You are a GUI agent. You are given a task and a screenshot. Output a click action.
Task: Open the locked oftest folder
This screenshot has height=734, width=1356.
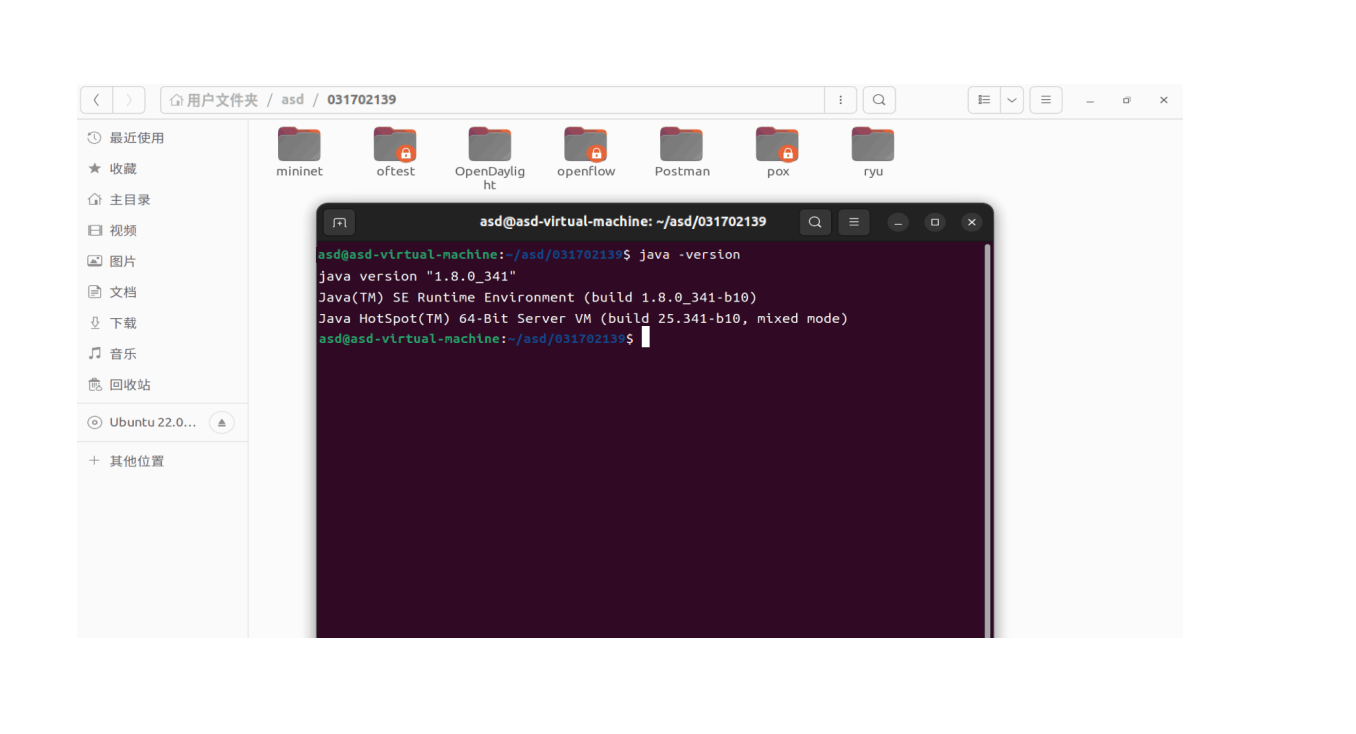coord(396,152)
